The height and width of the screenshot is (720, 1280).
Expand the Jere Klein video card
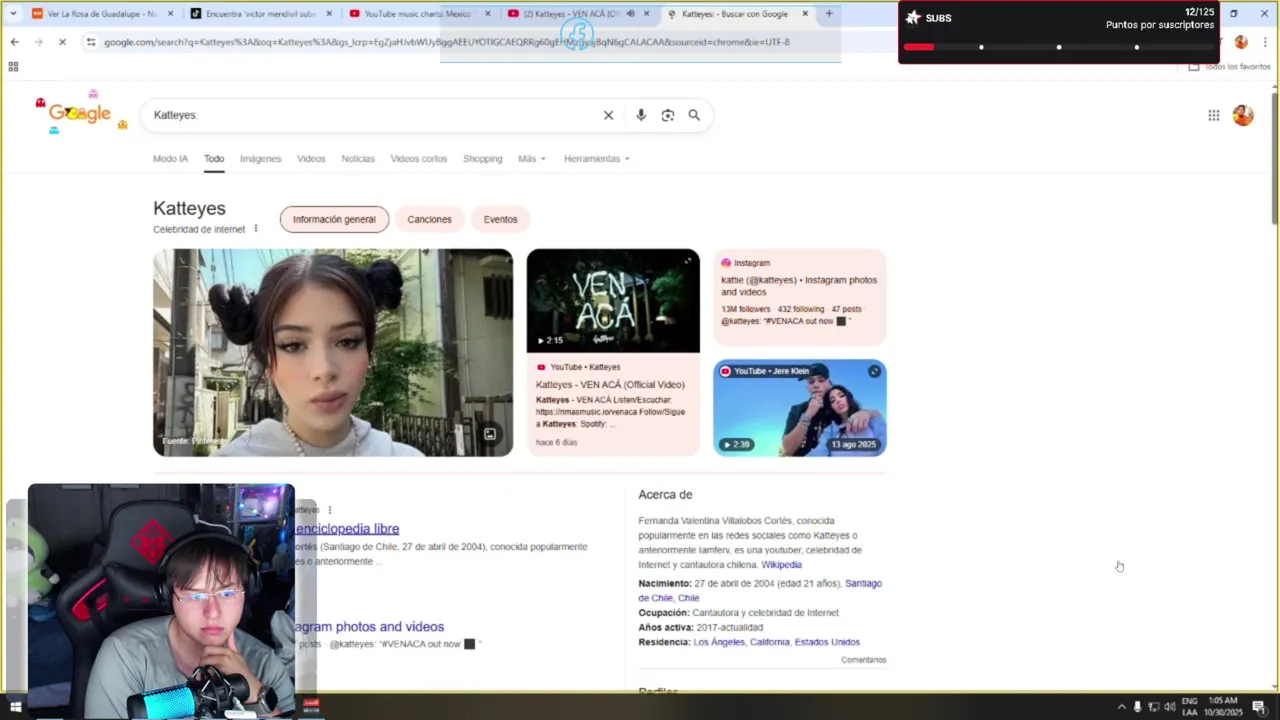(874, 371)
